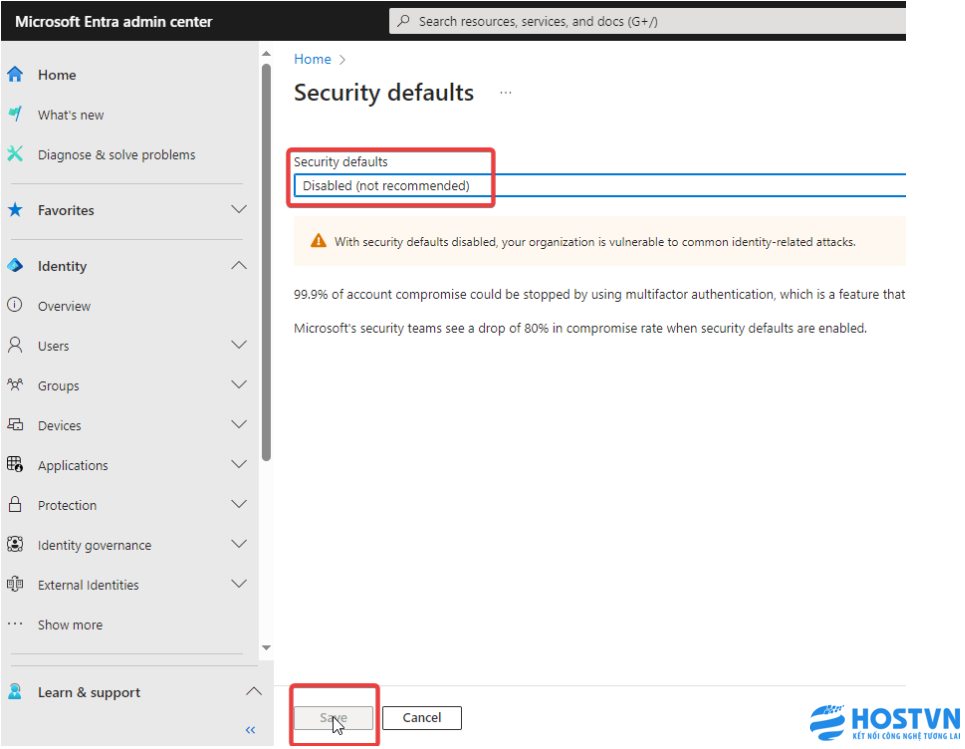Click the Microsoft Entra admin center title
Viewport: 965px width, 749px height.
pyautogui.click(x=114, y=22)
